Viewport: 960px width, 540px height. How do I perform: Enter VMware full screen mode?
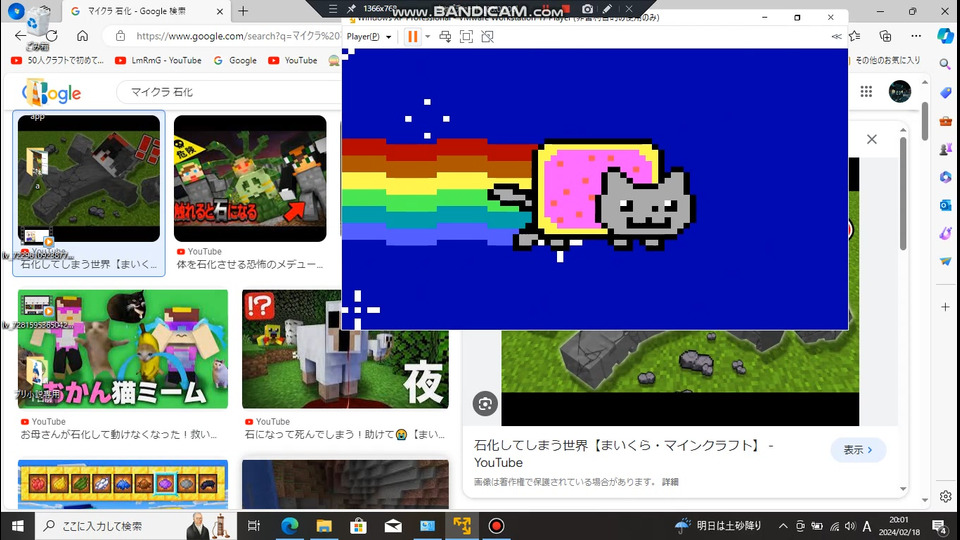point(466,37)
